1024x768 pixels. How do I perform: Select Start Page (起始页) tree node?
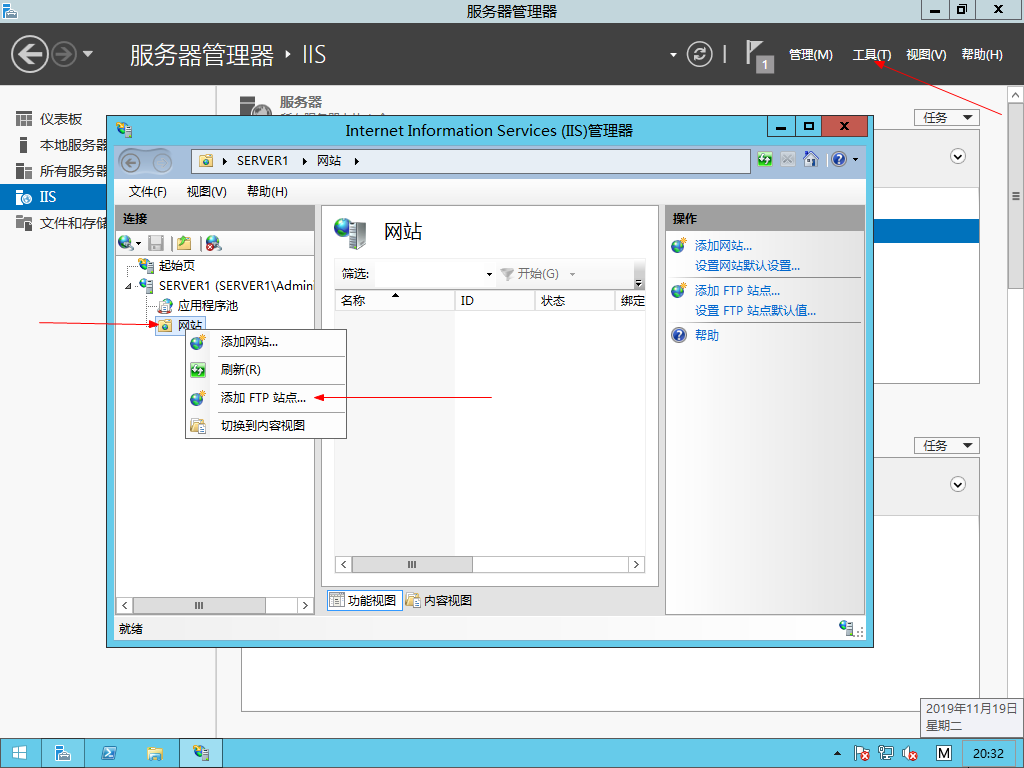tap(176, 265)
